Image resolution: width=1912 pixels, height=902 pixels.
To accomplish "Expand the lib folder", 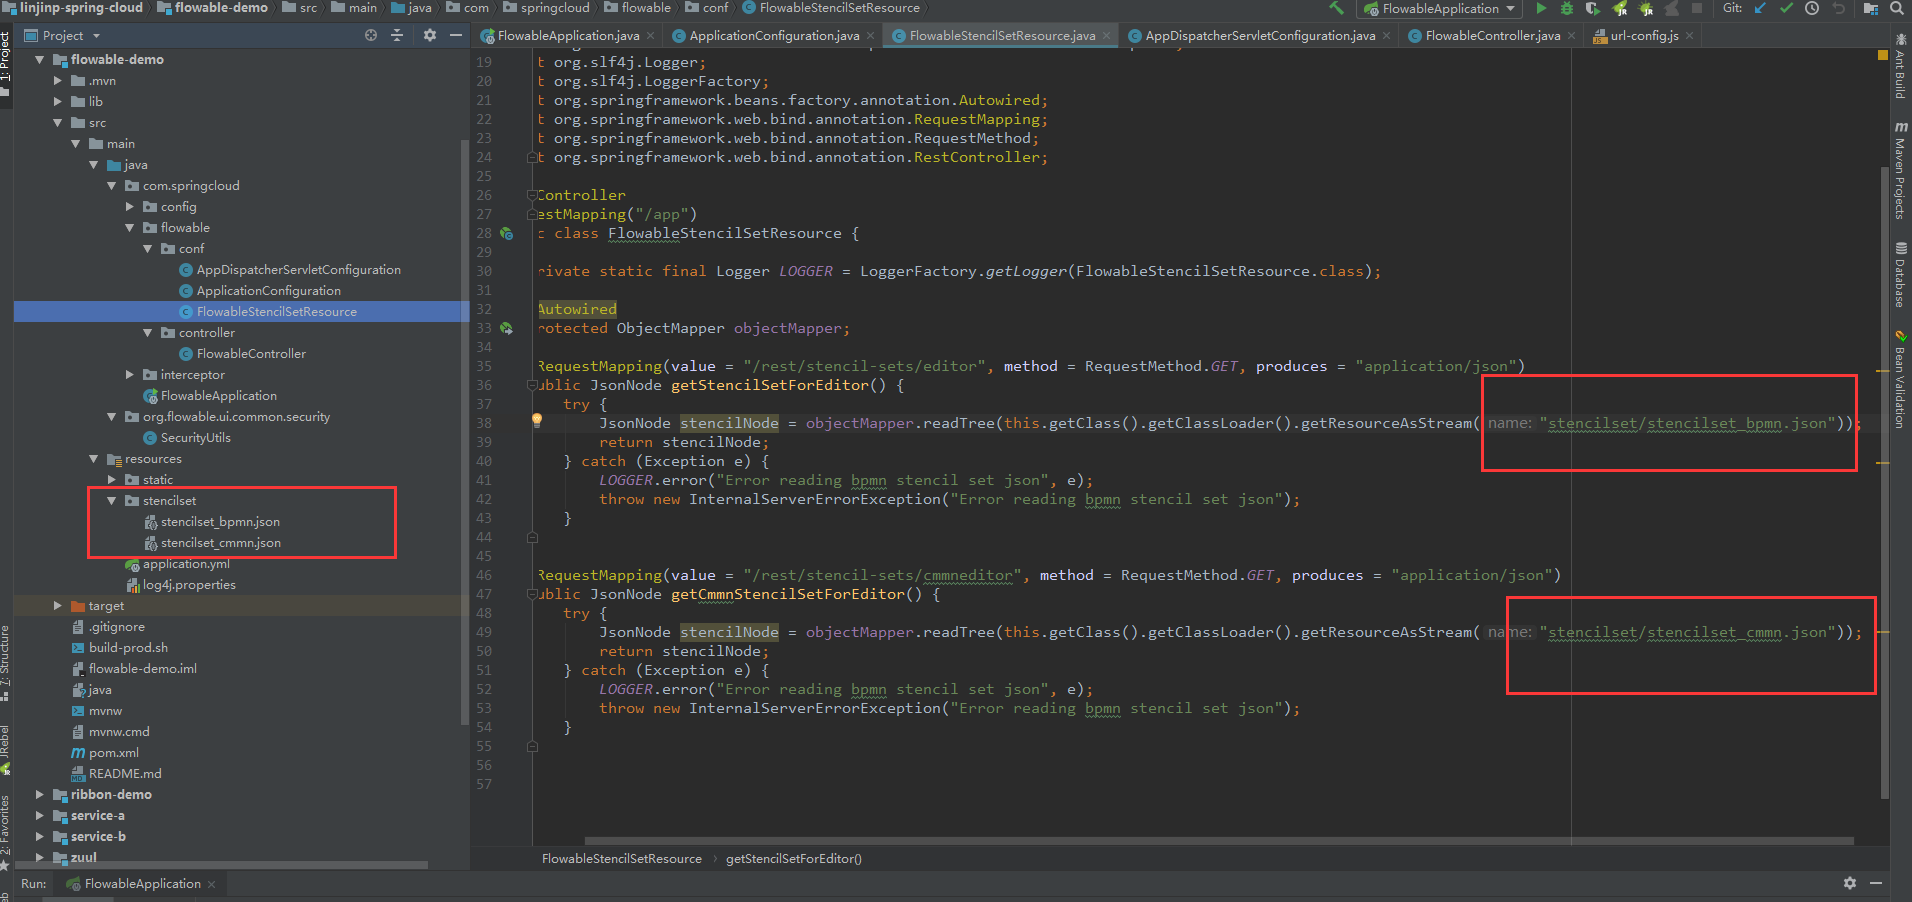I will coord(57,102).
